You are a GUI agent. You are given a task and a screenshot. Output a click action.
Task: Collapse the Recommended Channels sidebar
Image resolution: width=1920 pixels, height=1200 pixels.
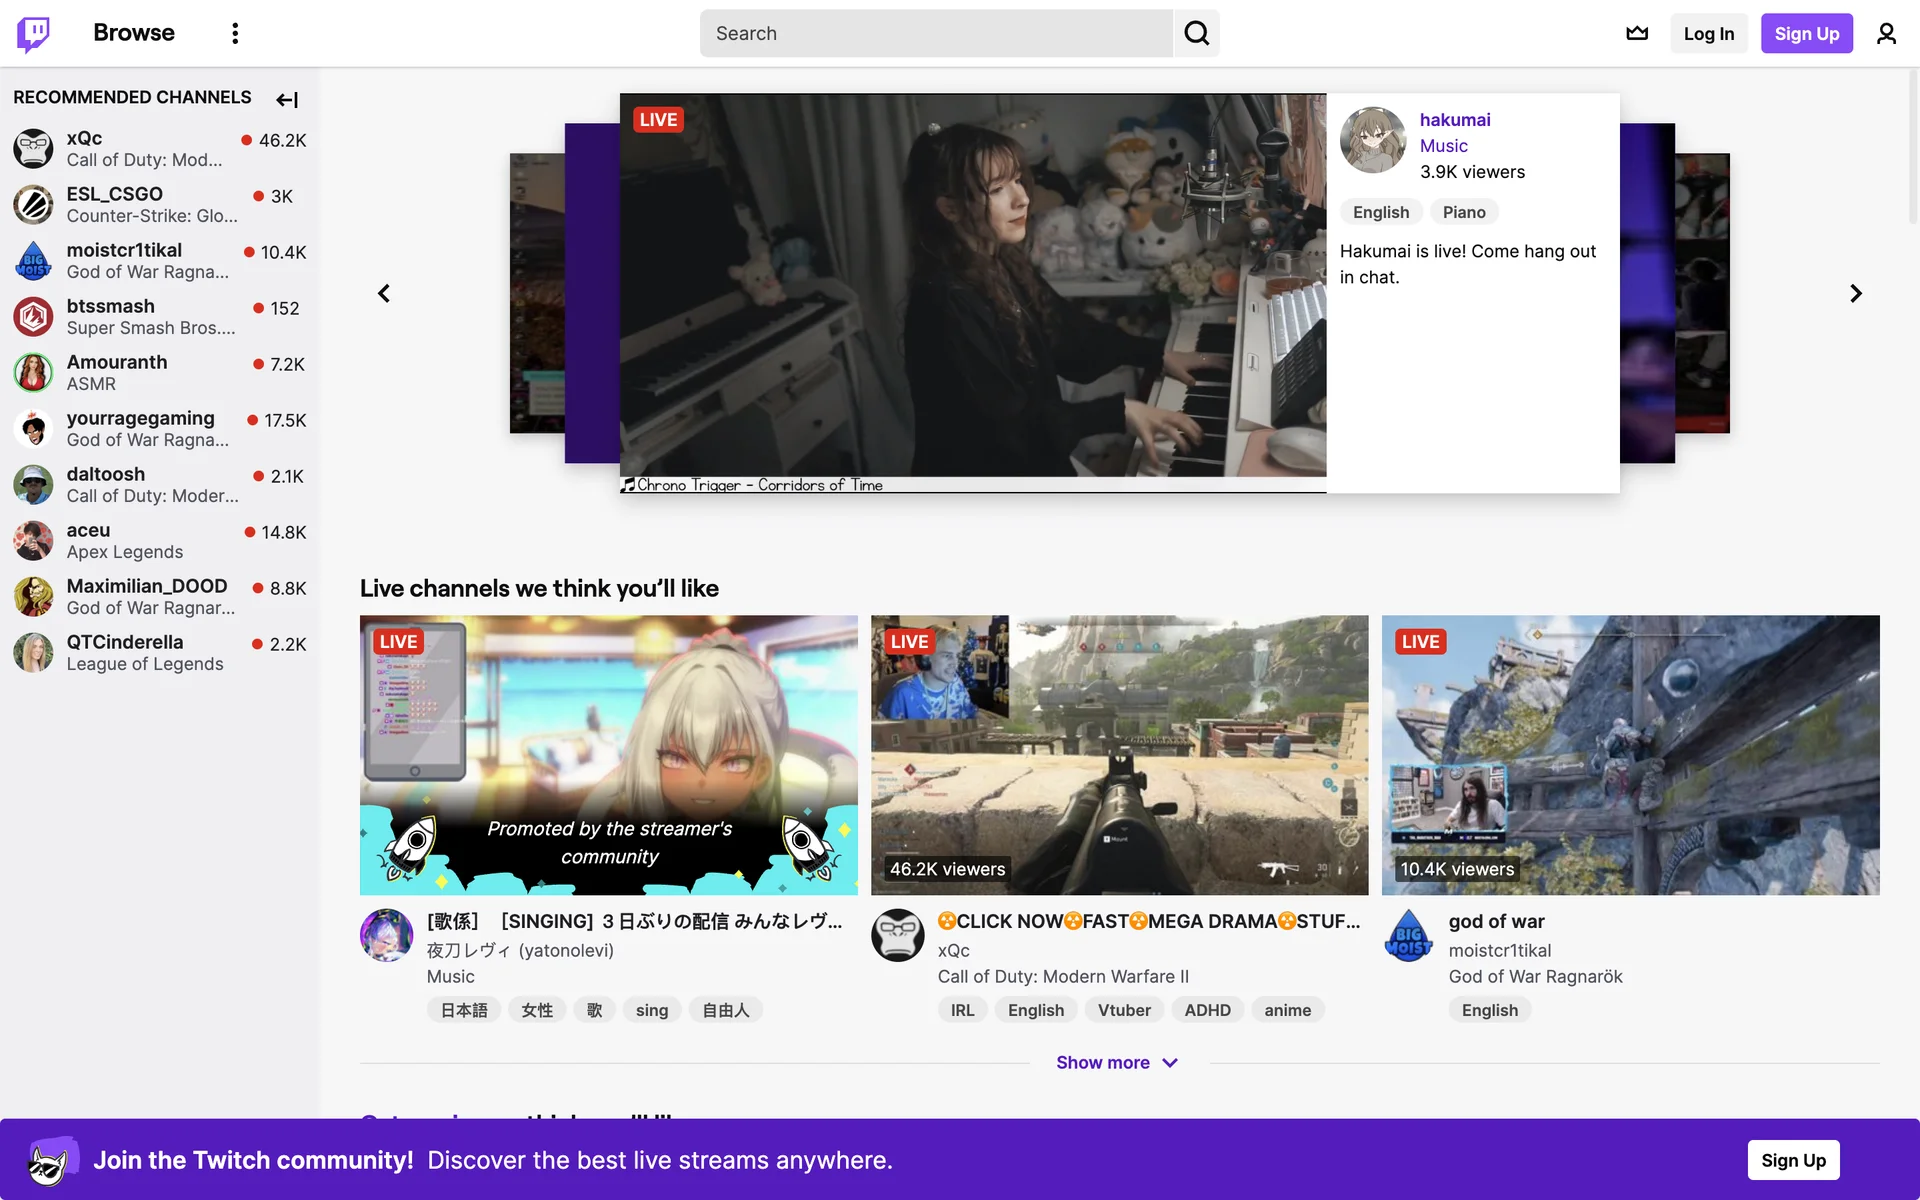pyautogui.click(x=287, y=99)
